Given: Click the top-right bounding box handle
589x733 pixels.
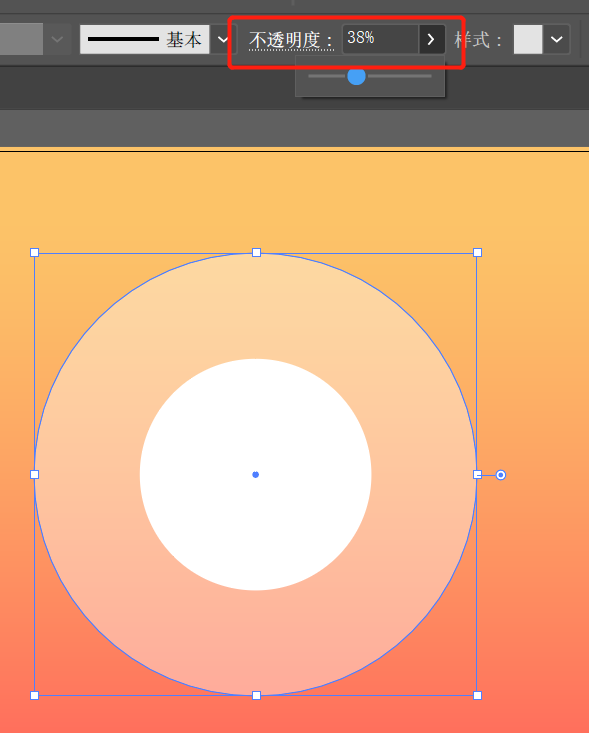Looking at the screenshot, I should 477,252.
